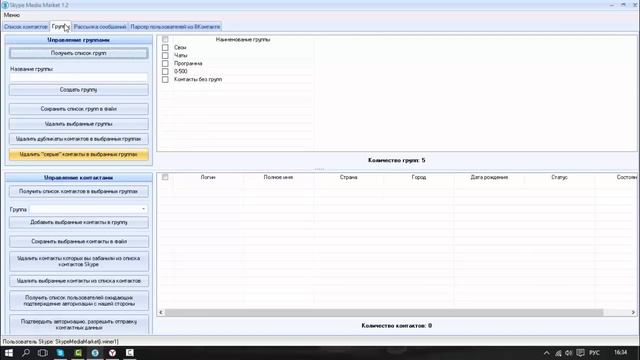640x360 pixels.
Task: Click 'Сохранить выбранные контакты в файл' button
Action: point(79,242)
